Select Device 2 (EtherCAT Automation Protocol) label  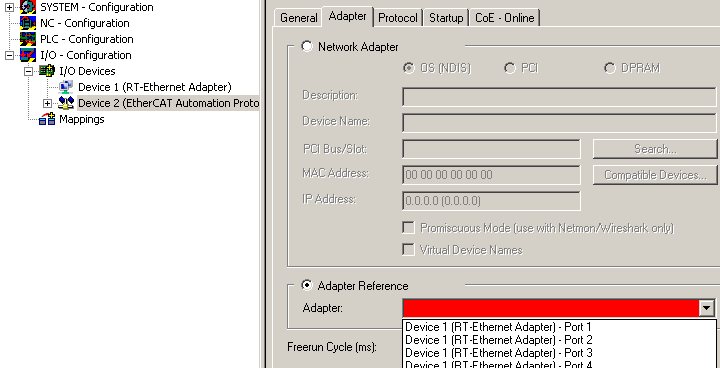pyautogui.click(x=169, y=103)
